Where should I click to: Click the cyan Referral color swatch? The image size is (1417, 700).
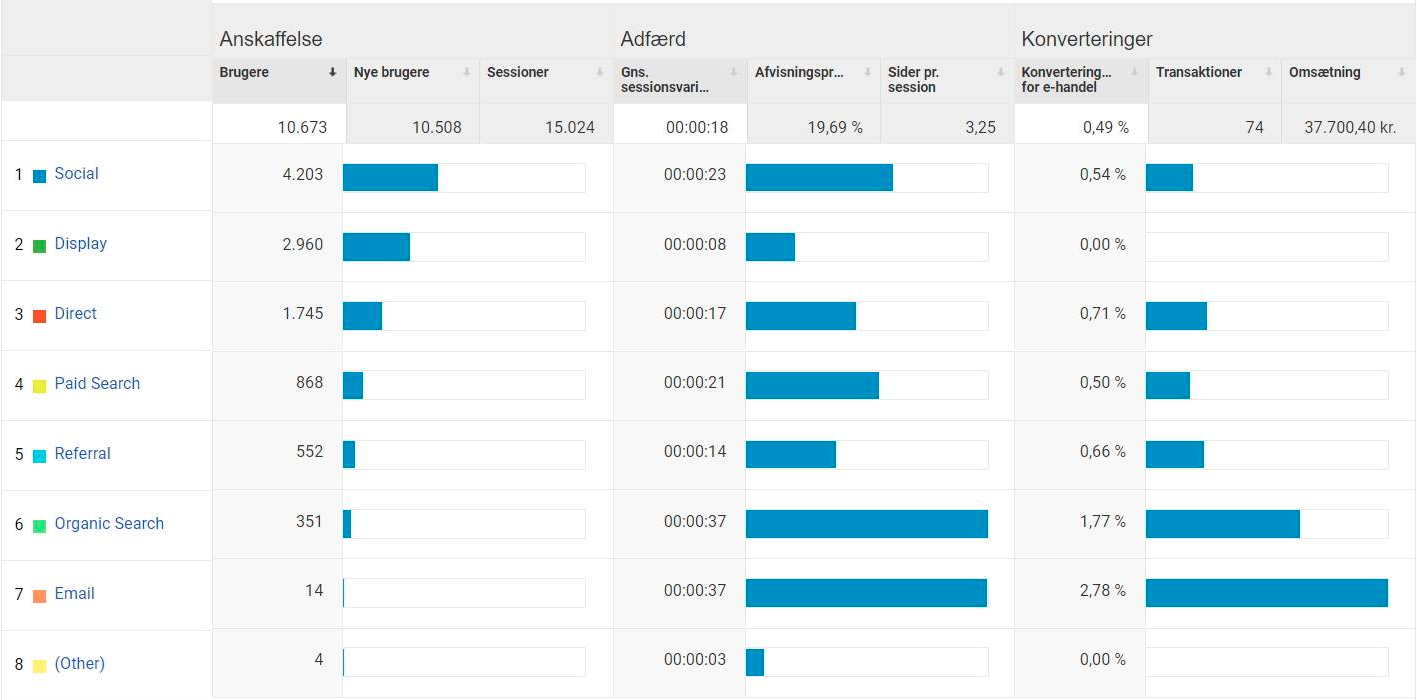40,456
